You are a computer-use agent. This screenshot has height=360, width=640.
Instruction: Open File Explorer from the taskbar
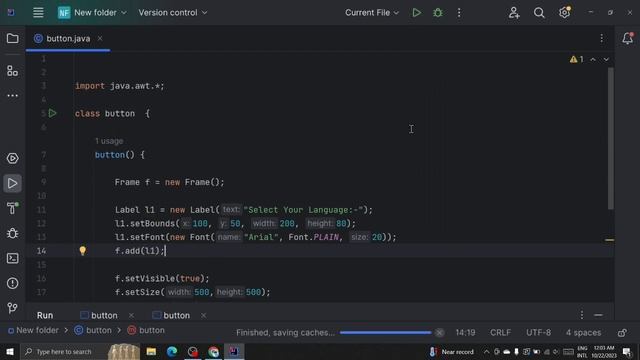point(151,351)
